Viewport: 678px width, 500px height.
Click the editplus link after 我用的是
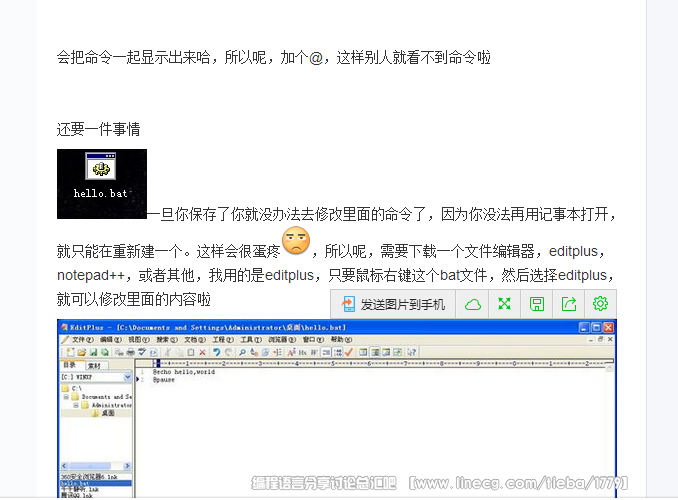(x=289, y=275)
